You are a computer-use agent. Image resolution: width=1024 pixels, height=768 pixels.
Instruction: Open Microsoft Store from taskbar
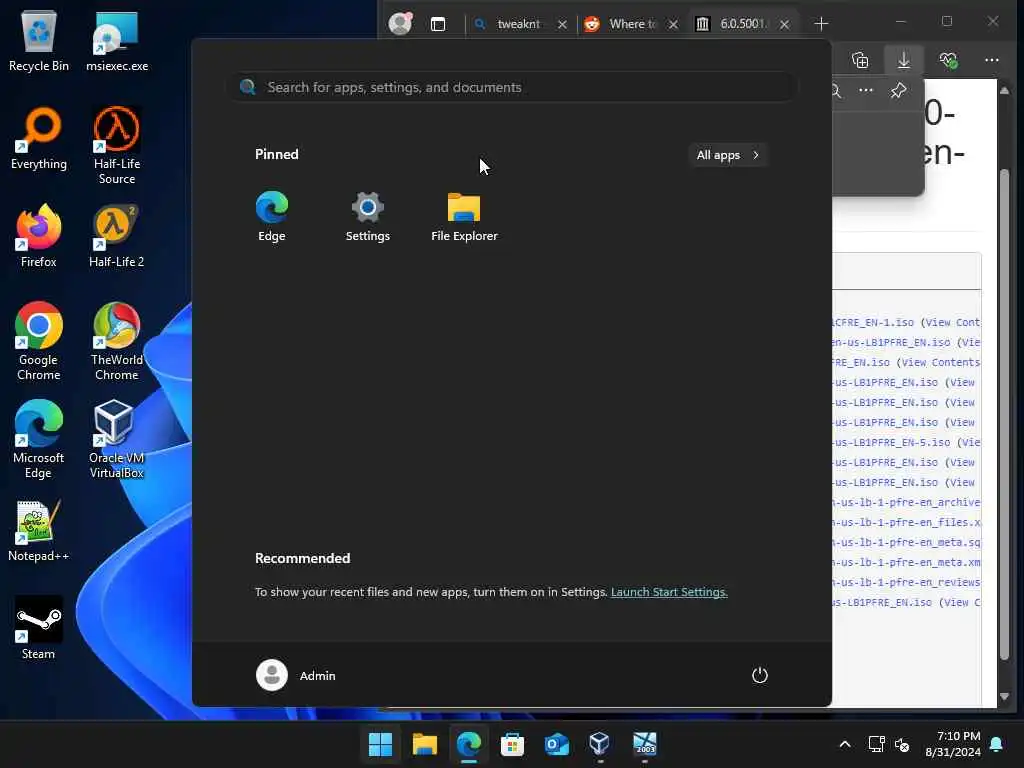coord(513,744)
